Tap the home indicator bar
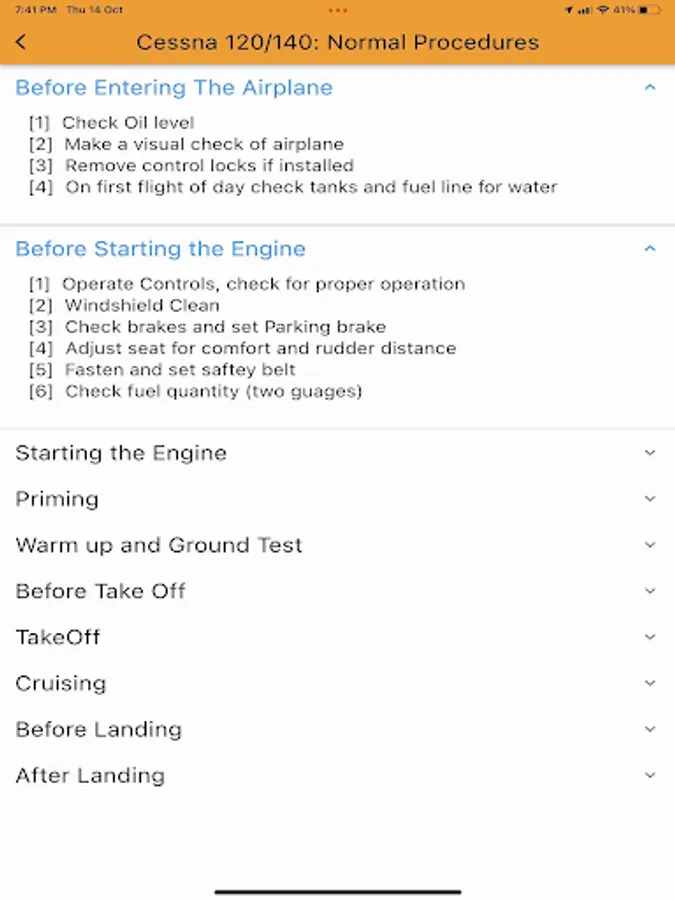Viewport: 675px width, 900px height. 338,891
